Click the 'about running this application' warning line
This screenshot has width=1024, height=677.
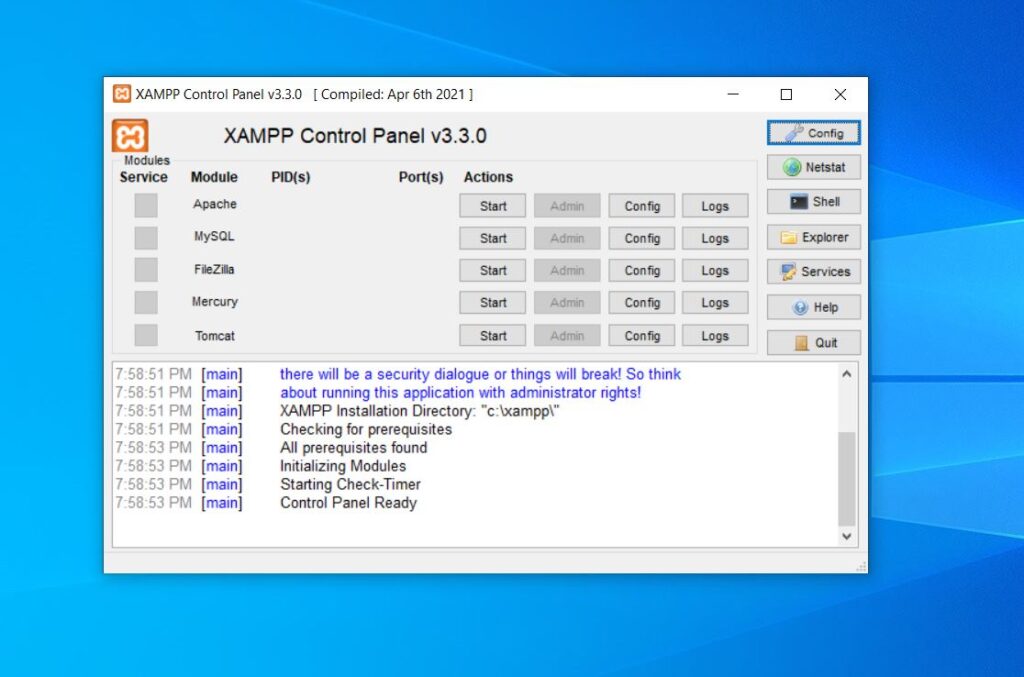point(460,392)
